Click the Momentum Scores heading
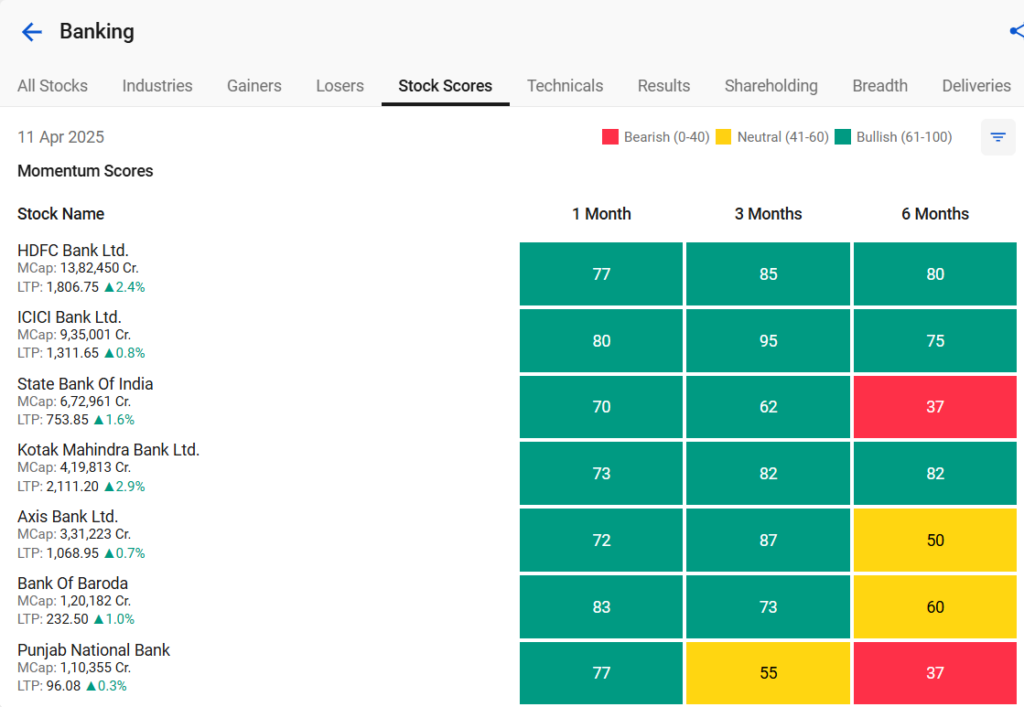This screenshot has height=707, width=1024. (x=85, y=171)
